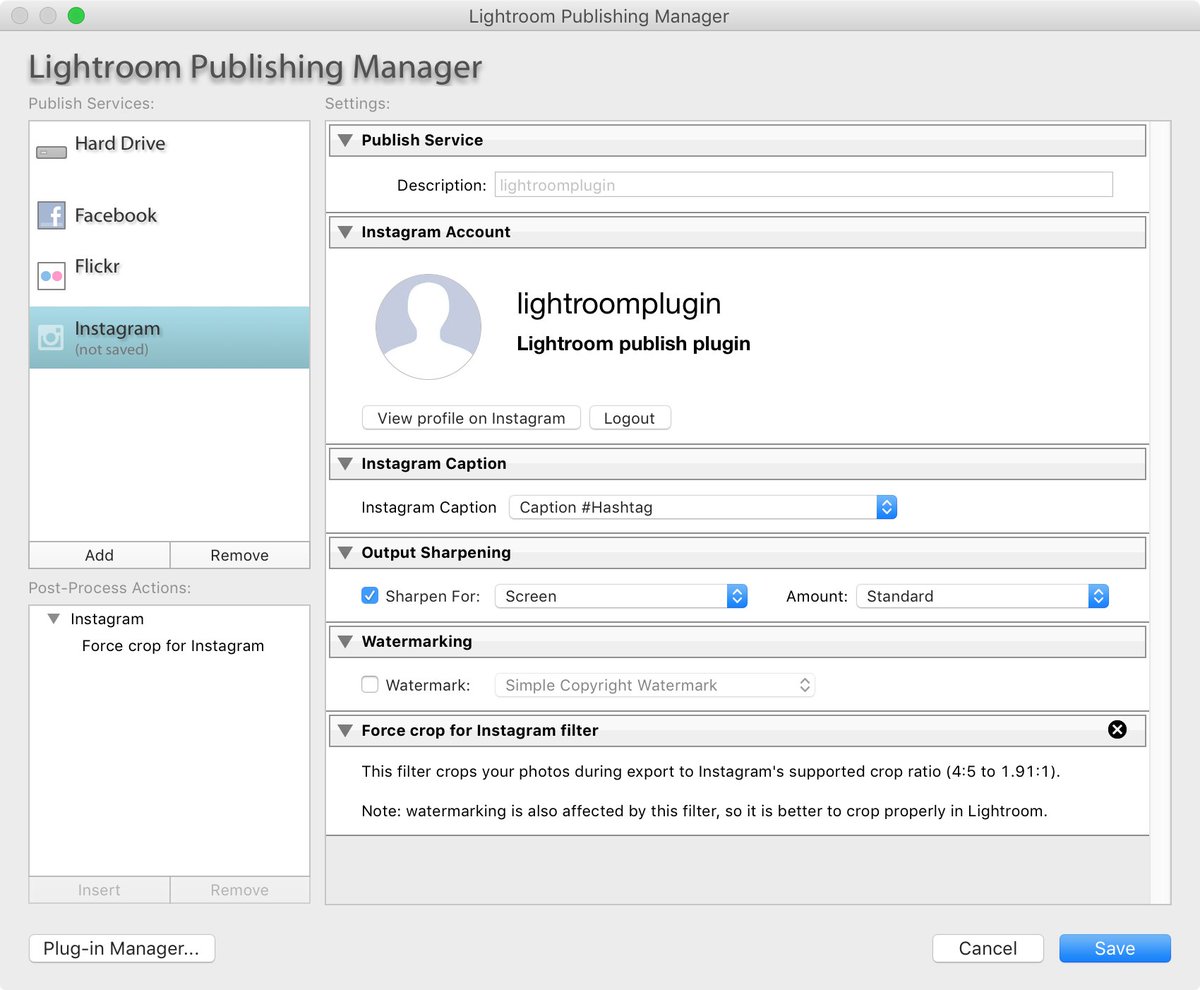Screen dimensions: 1200x990
Task: Collapse the Watermarking section
Action: [345, 642]
